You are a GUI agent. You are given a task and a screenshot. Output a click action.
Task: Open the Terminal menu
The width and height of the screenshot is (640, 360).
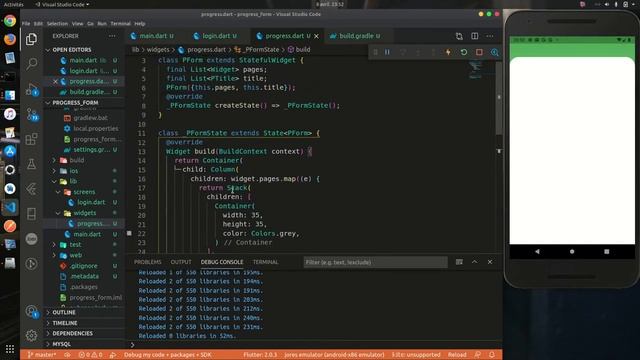pos(120,24)
